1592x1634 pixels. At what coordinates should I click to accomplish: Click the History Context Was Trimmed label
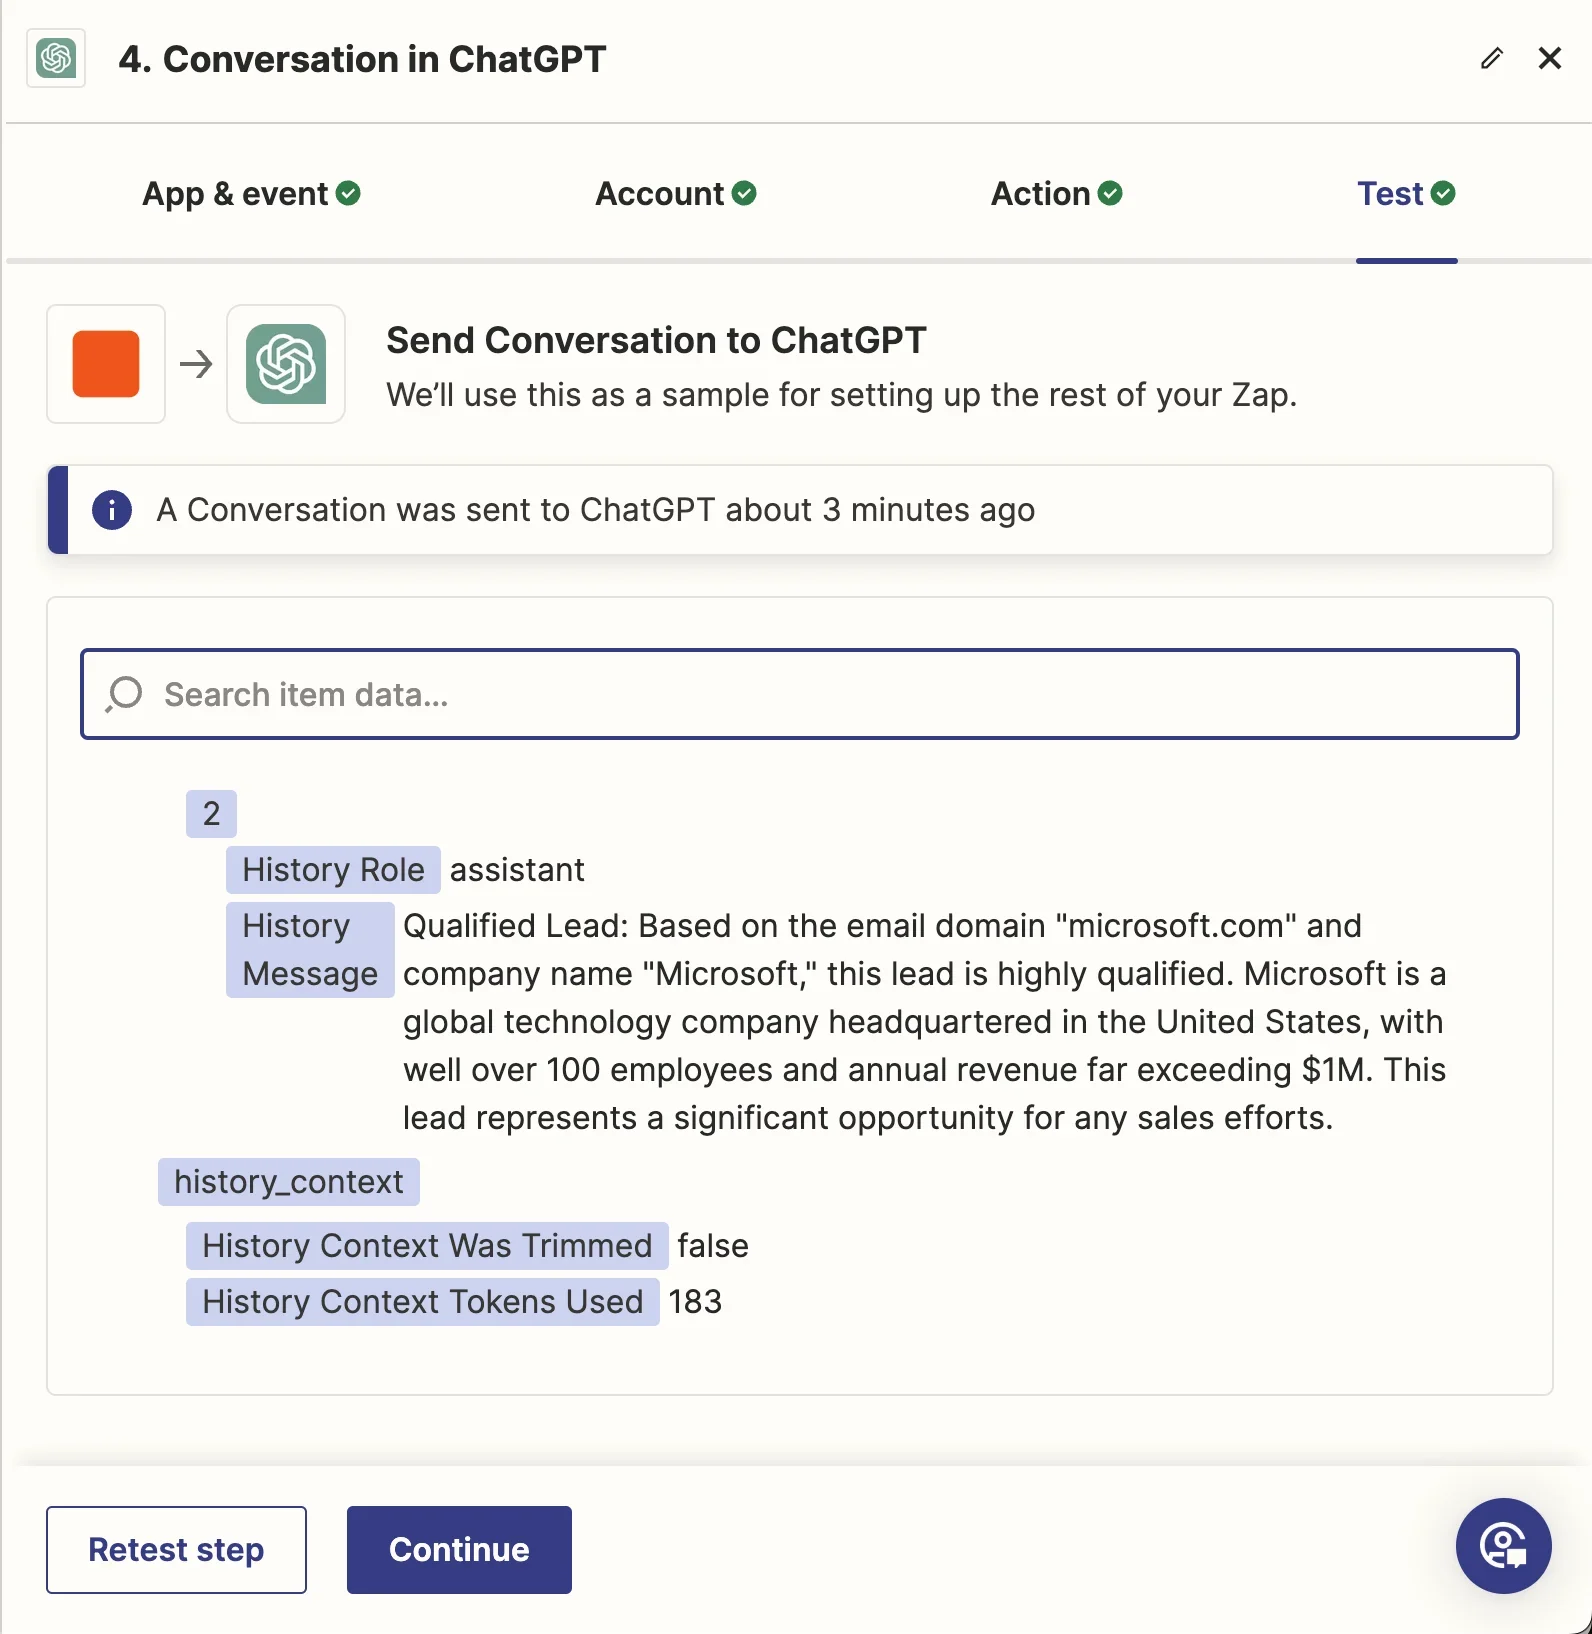pos(427,1246)
